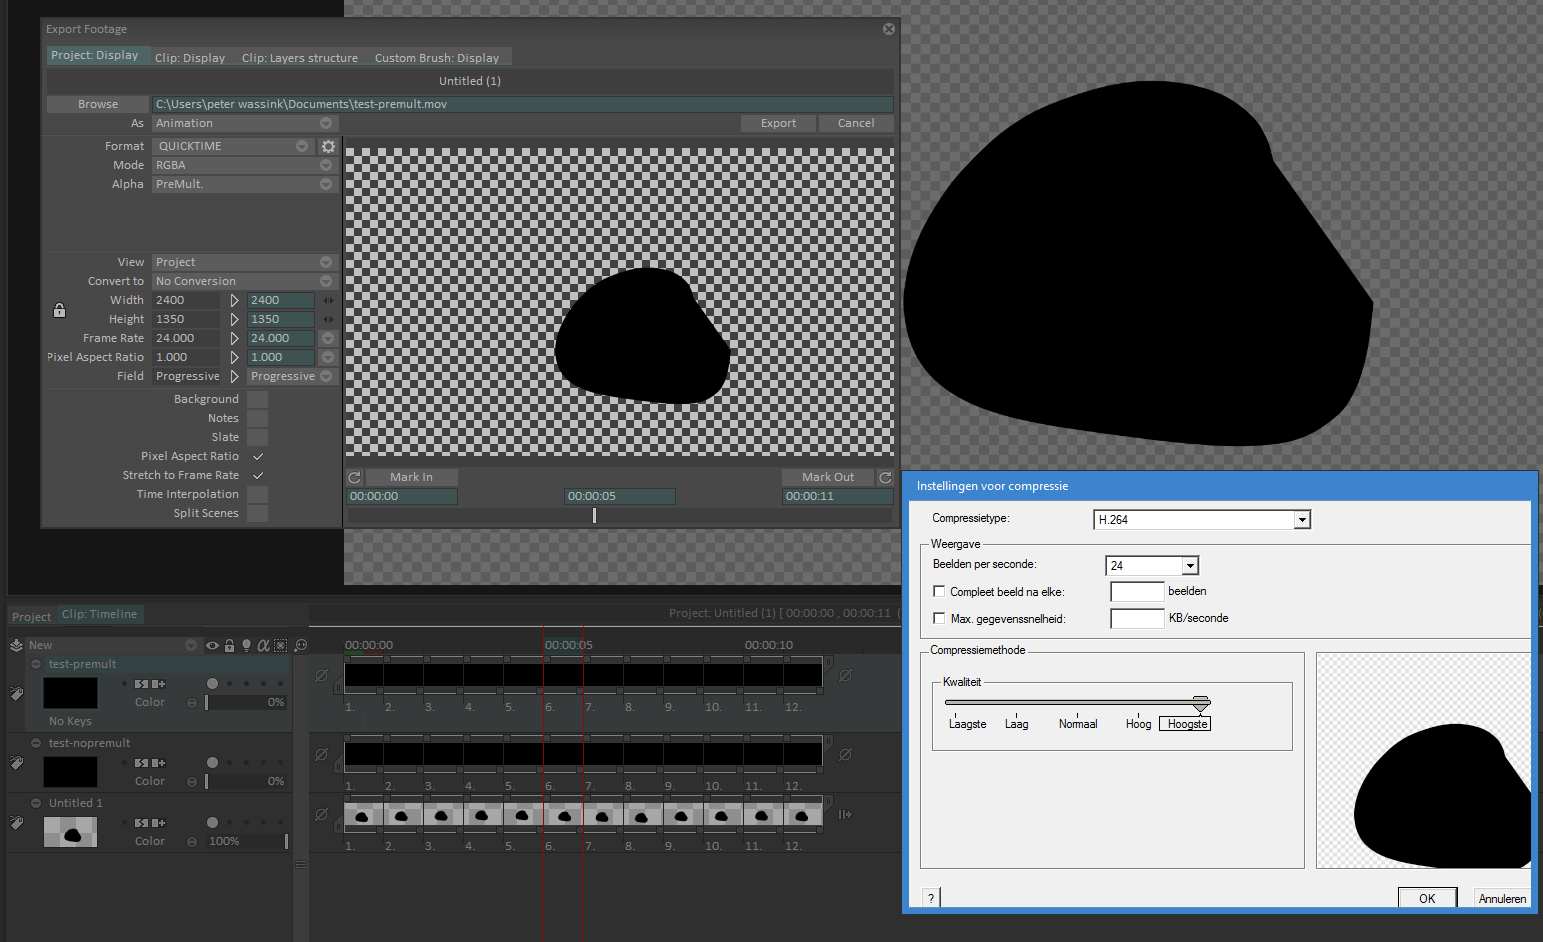The width and height of the screenshot is (1543, 942).
Task: Click the null icon right of test-premult track
Action: [845, 675]
